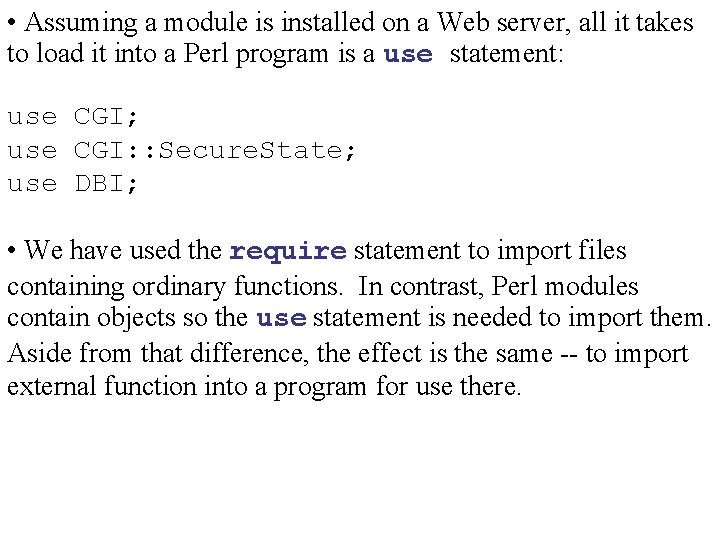The width and height of the screenshot is (720, 540).
Task: Click the second bullet point before 'We have'
Action: 12,250
